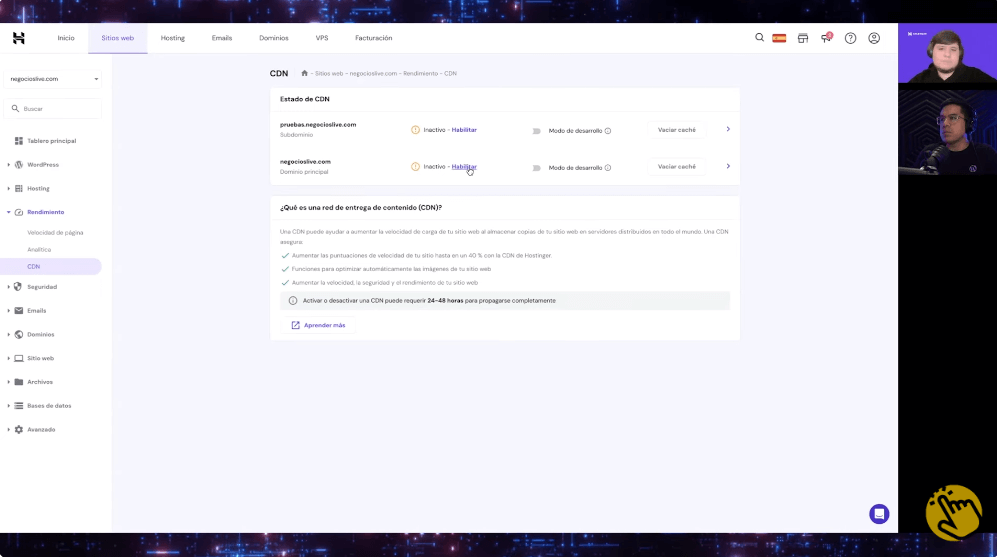997x557 pixels.
Task: Open the chat support bubble icon
Action: pyautogui.click(x=879, y=514)
